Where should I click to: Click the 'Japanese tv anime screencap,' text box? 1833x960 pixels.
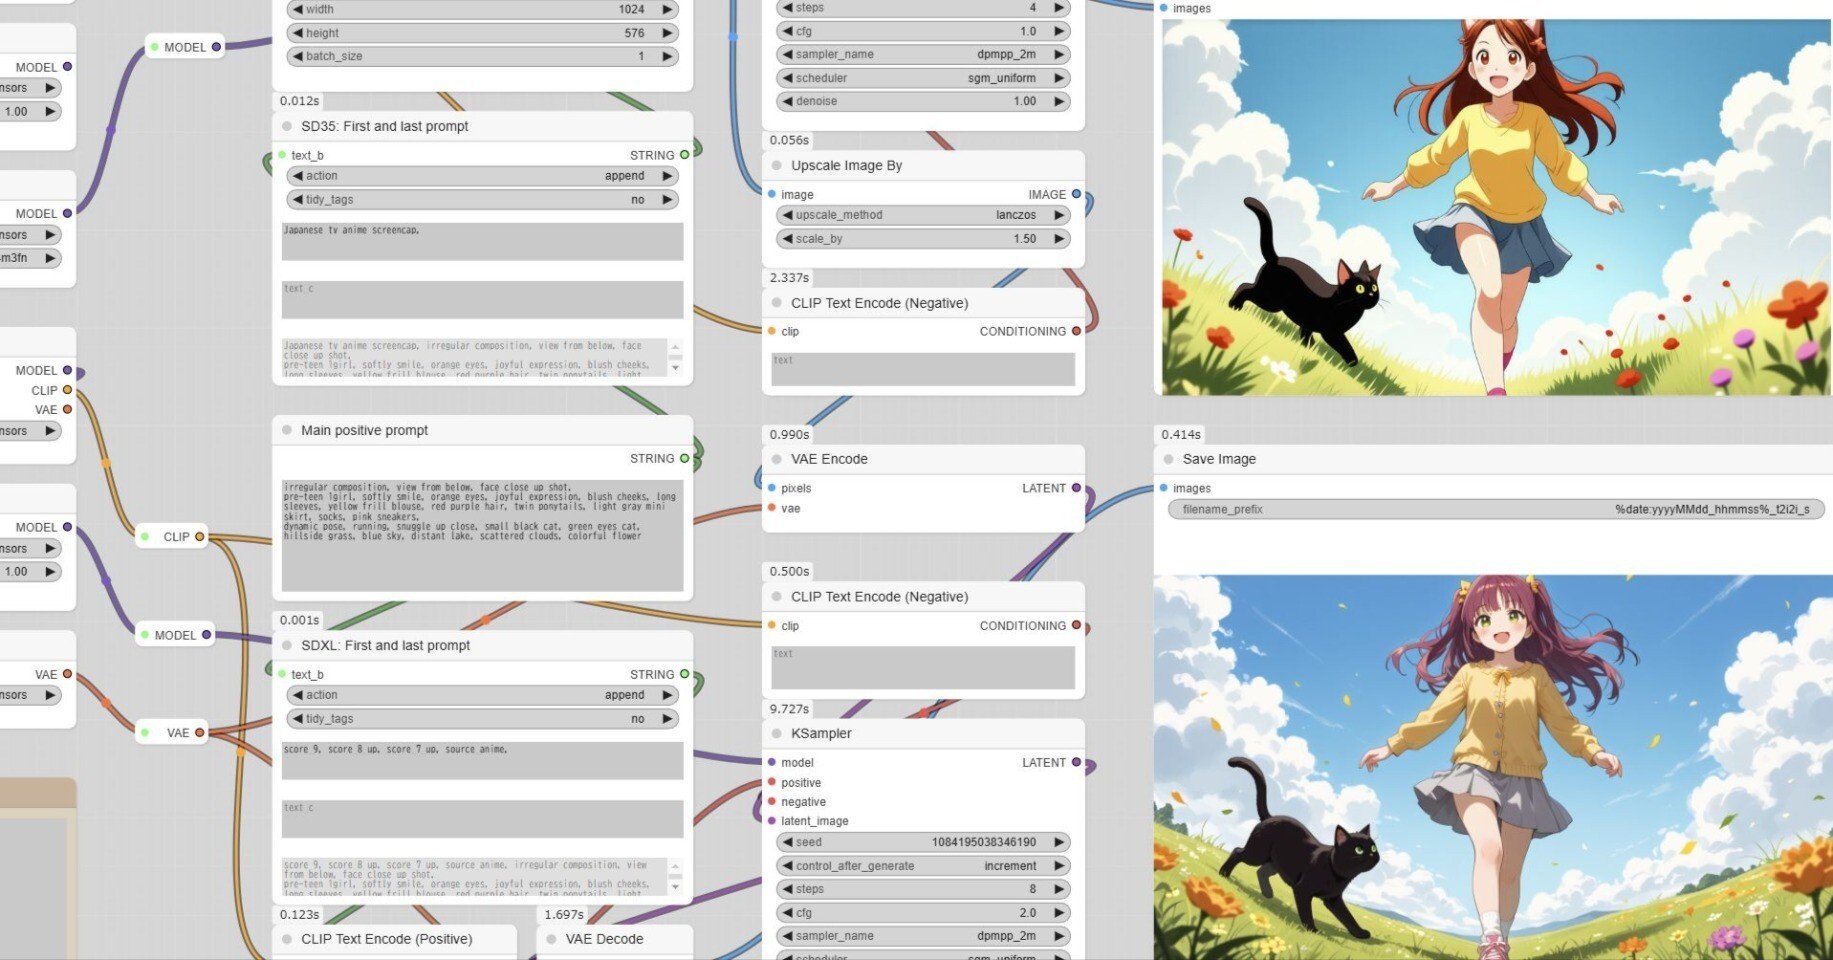(482, 241)
